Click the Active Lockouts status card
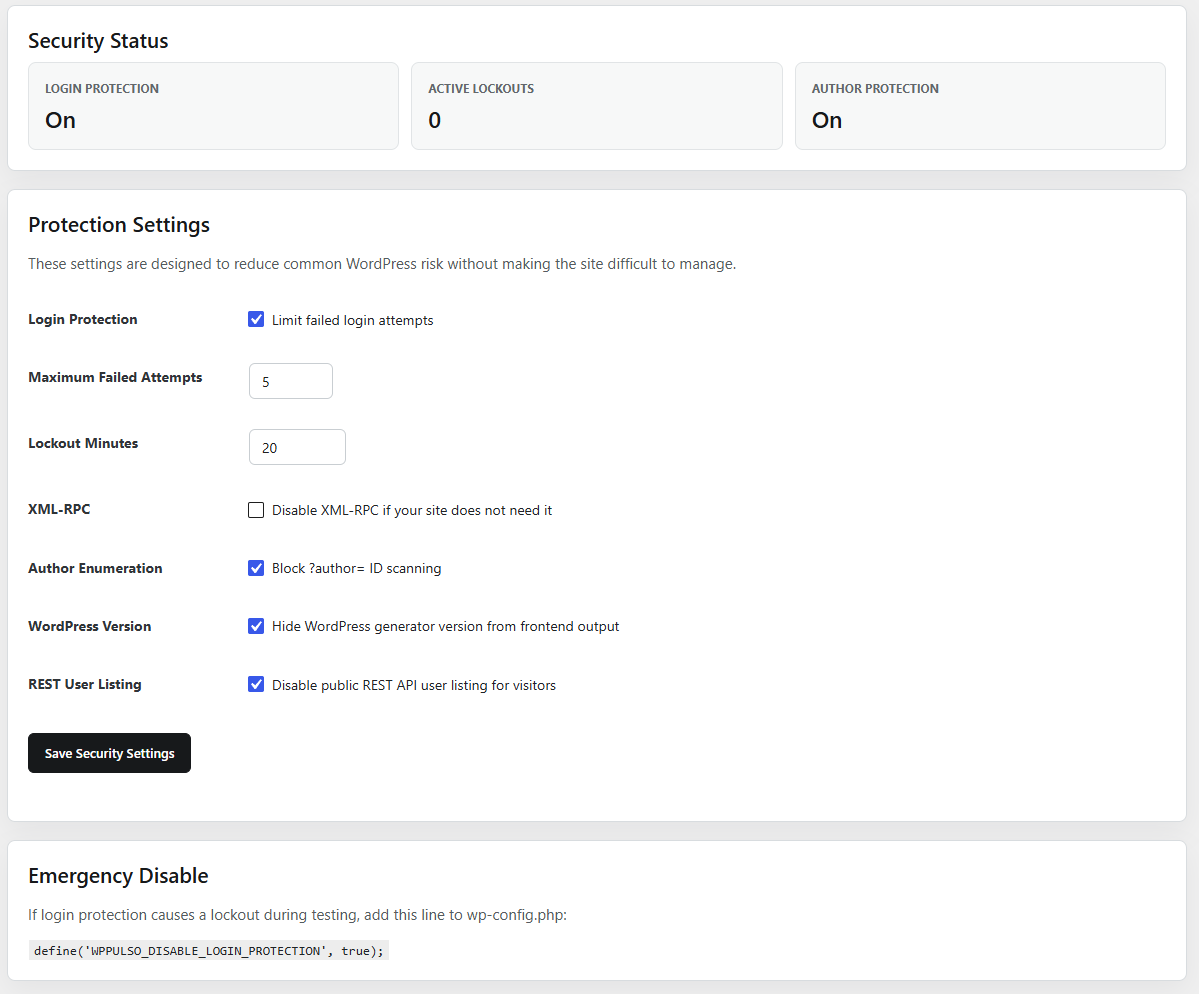Viewport: 1199px width, 994px height. point(596,106)
